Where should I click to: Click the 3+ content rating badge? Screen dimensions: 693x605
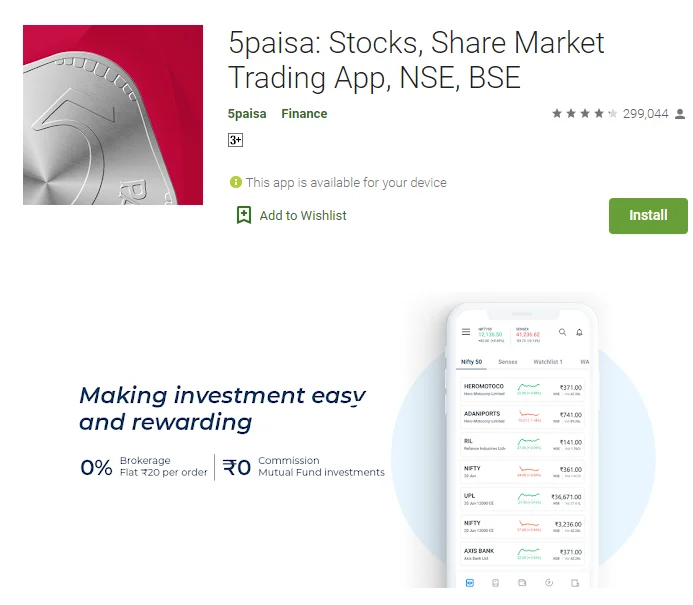[236, 140]
